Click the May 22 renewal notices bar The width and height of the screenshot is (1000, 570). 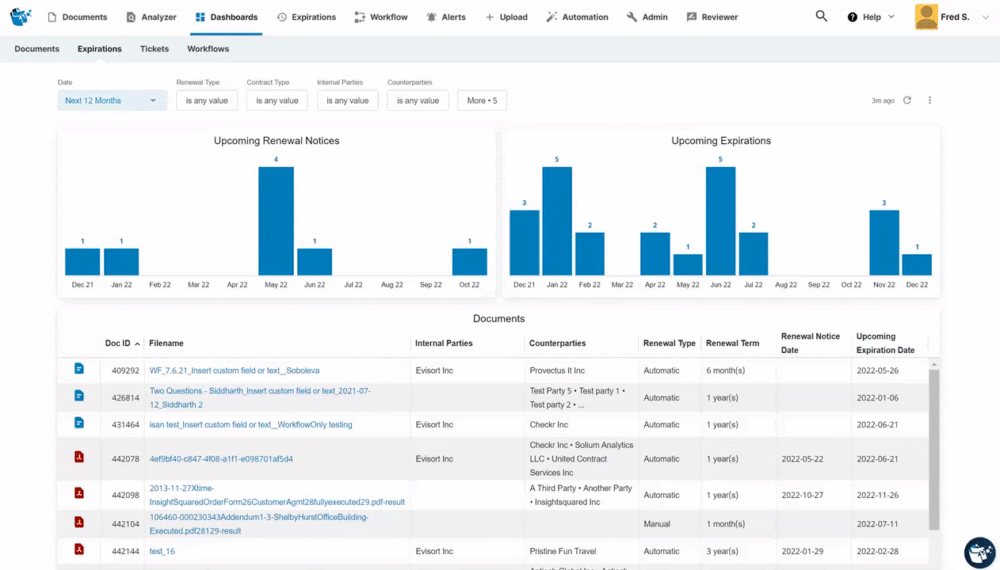pos(276,221)
